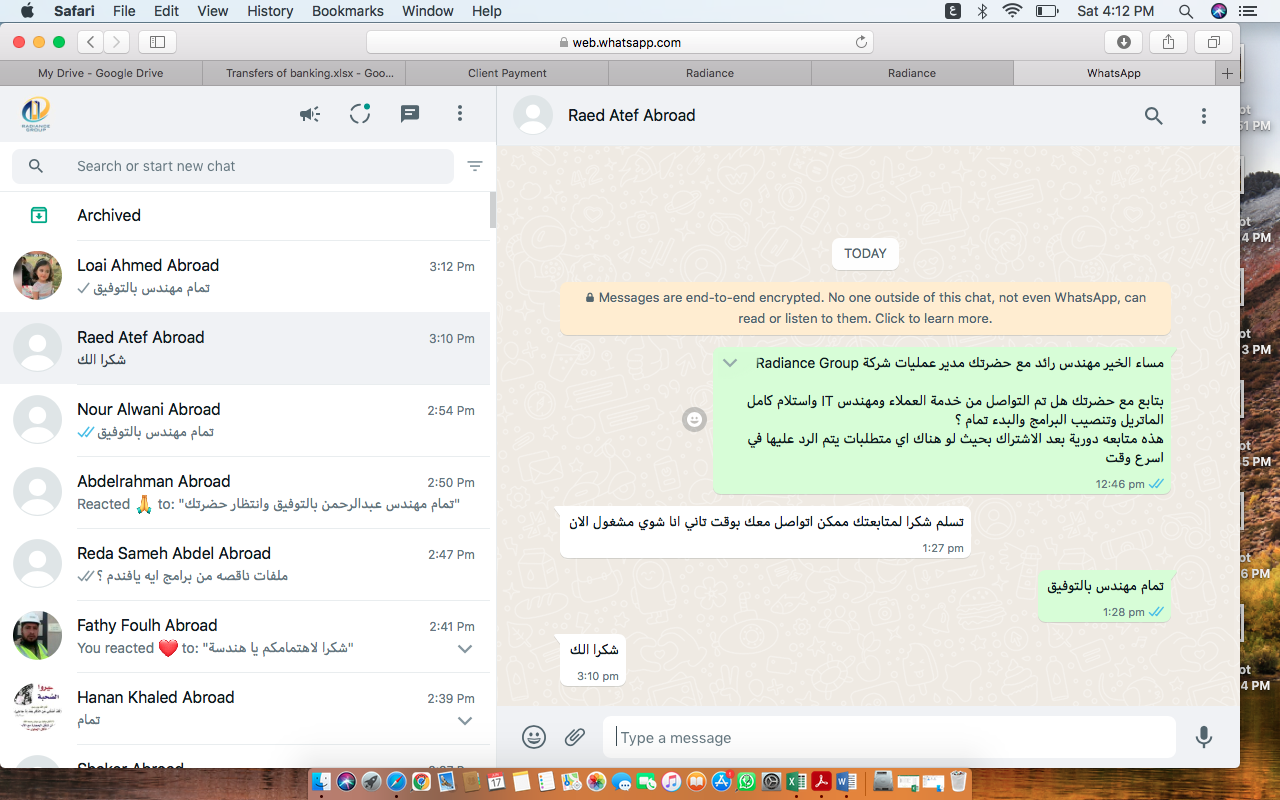This screenshot has width=1280, height=800.
Task: Click the chat list filter icon
Action: [475, 166]
